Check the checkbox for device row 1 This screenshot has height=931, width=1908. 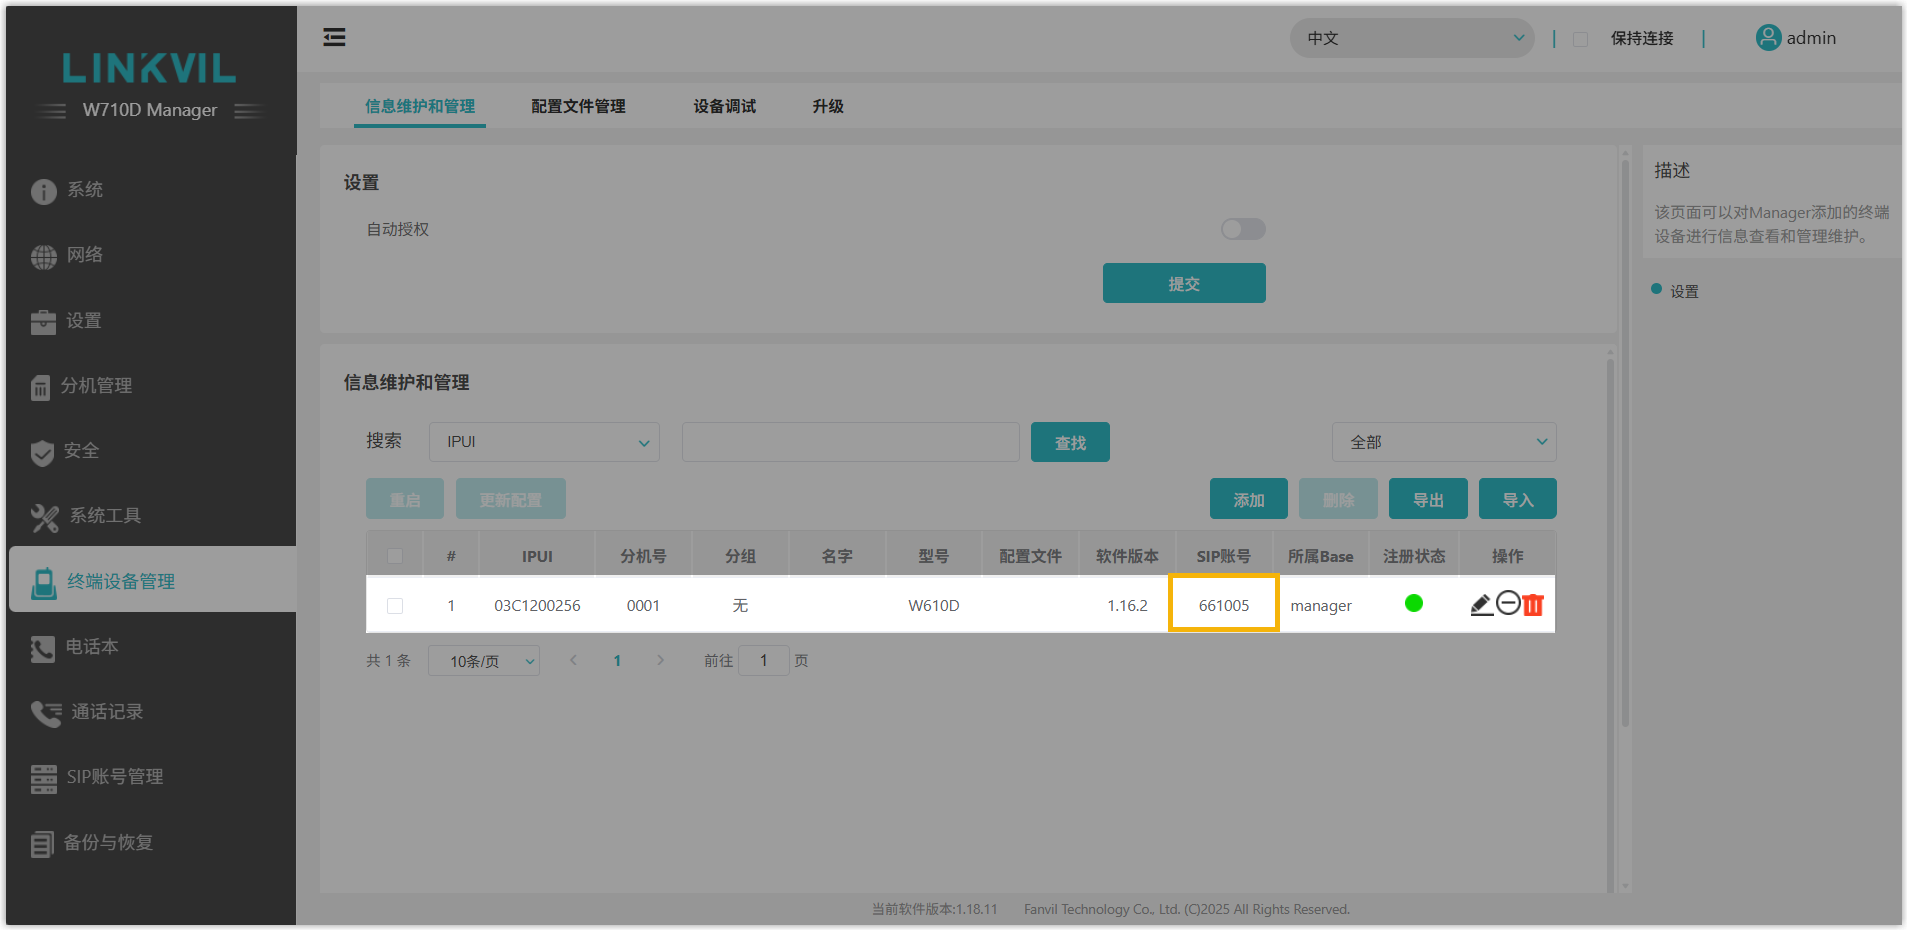[395, 606]
